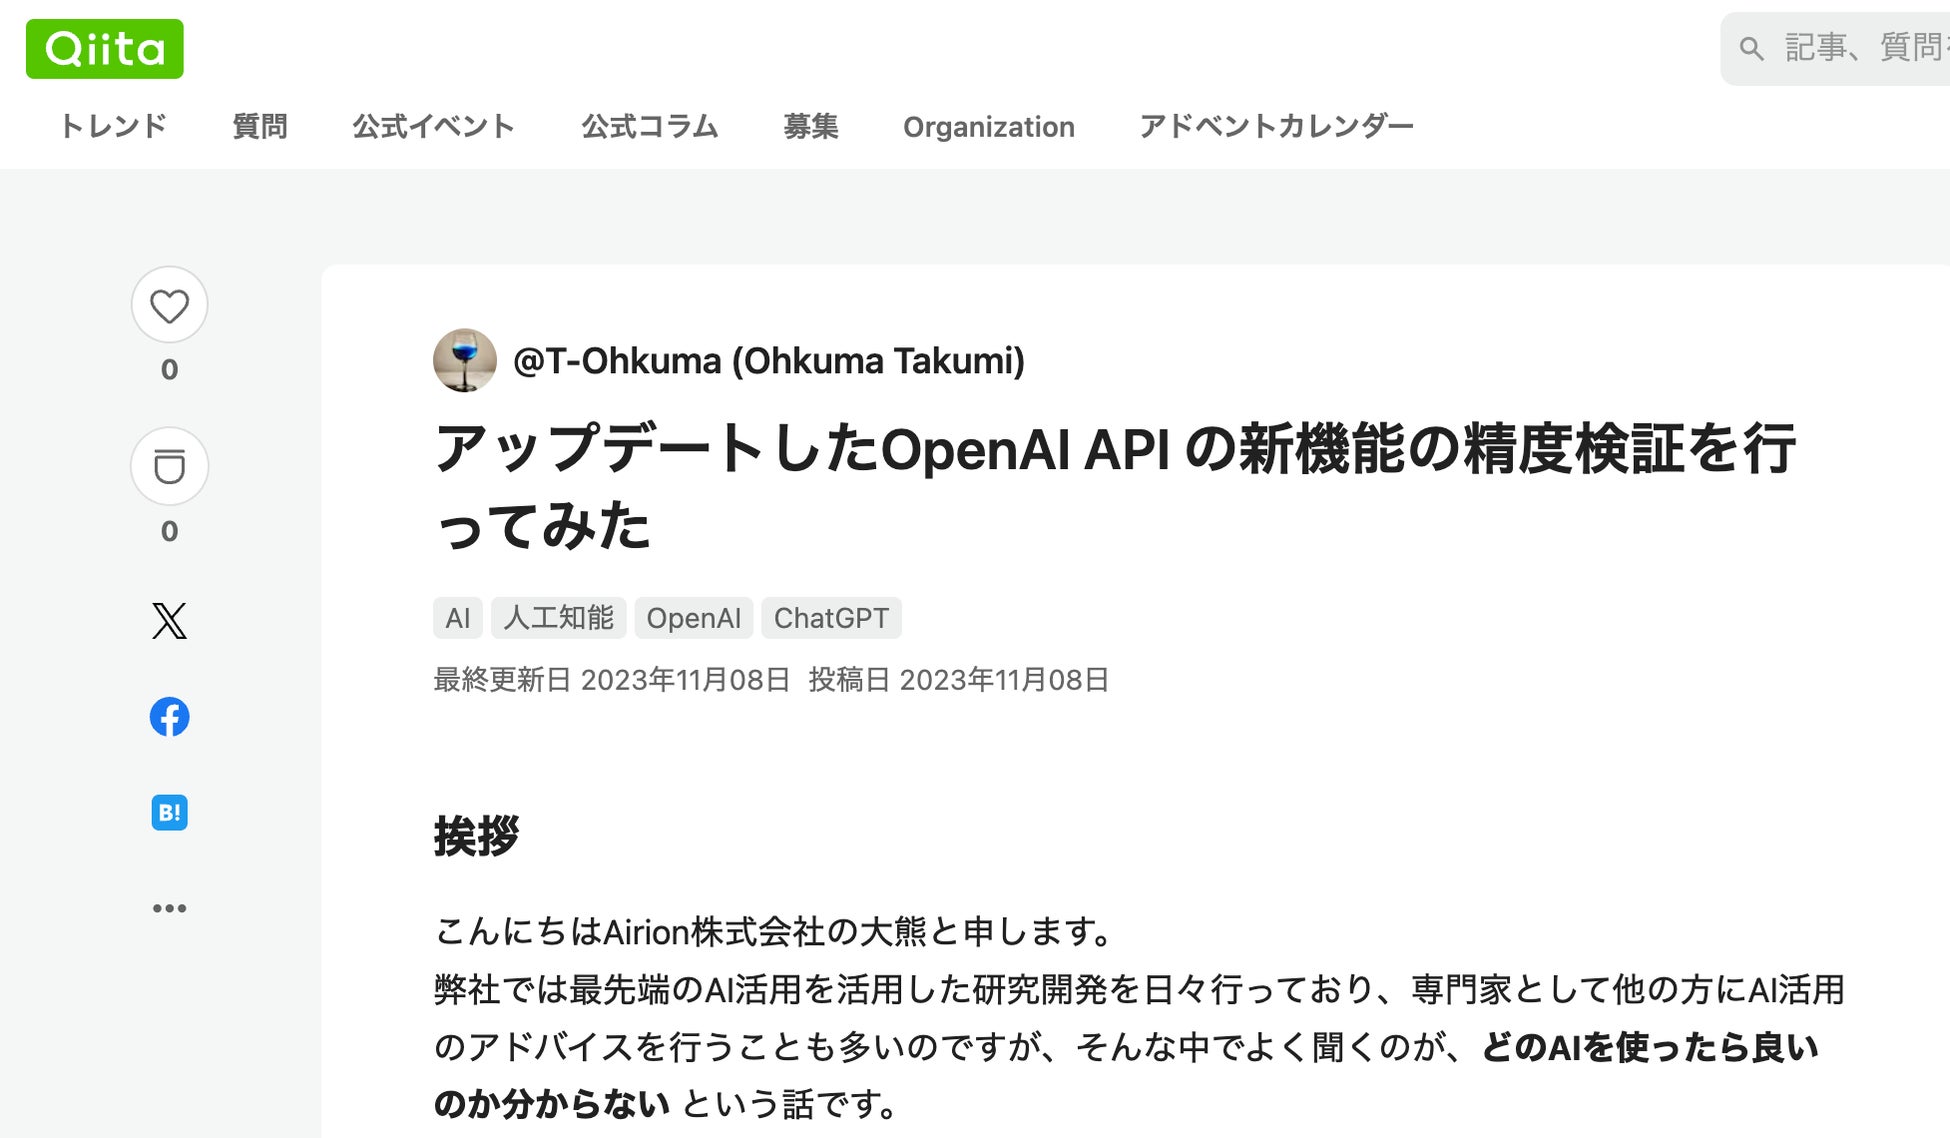Select 公式コラム in navigation
This screenshot has width=1950, height=1138.
(649, 127)
